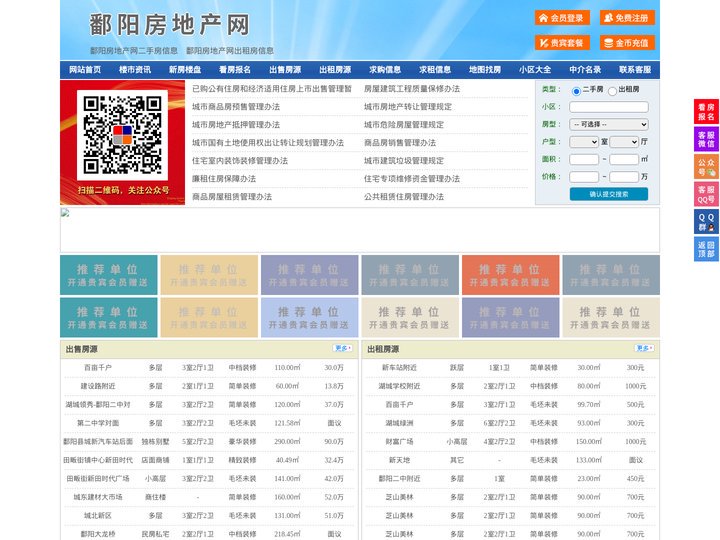Focus the maximum 价格 input

click(x=624, y=177)
